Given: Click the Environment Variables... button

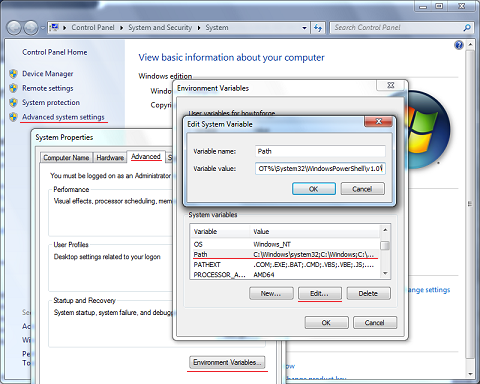Looking at the screenshot, I should tap(227, 362).
